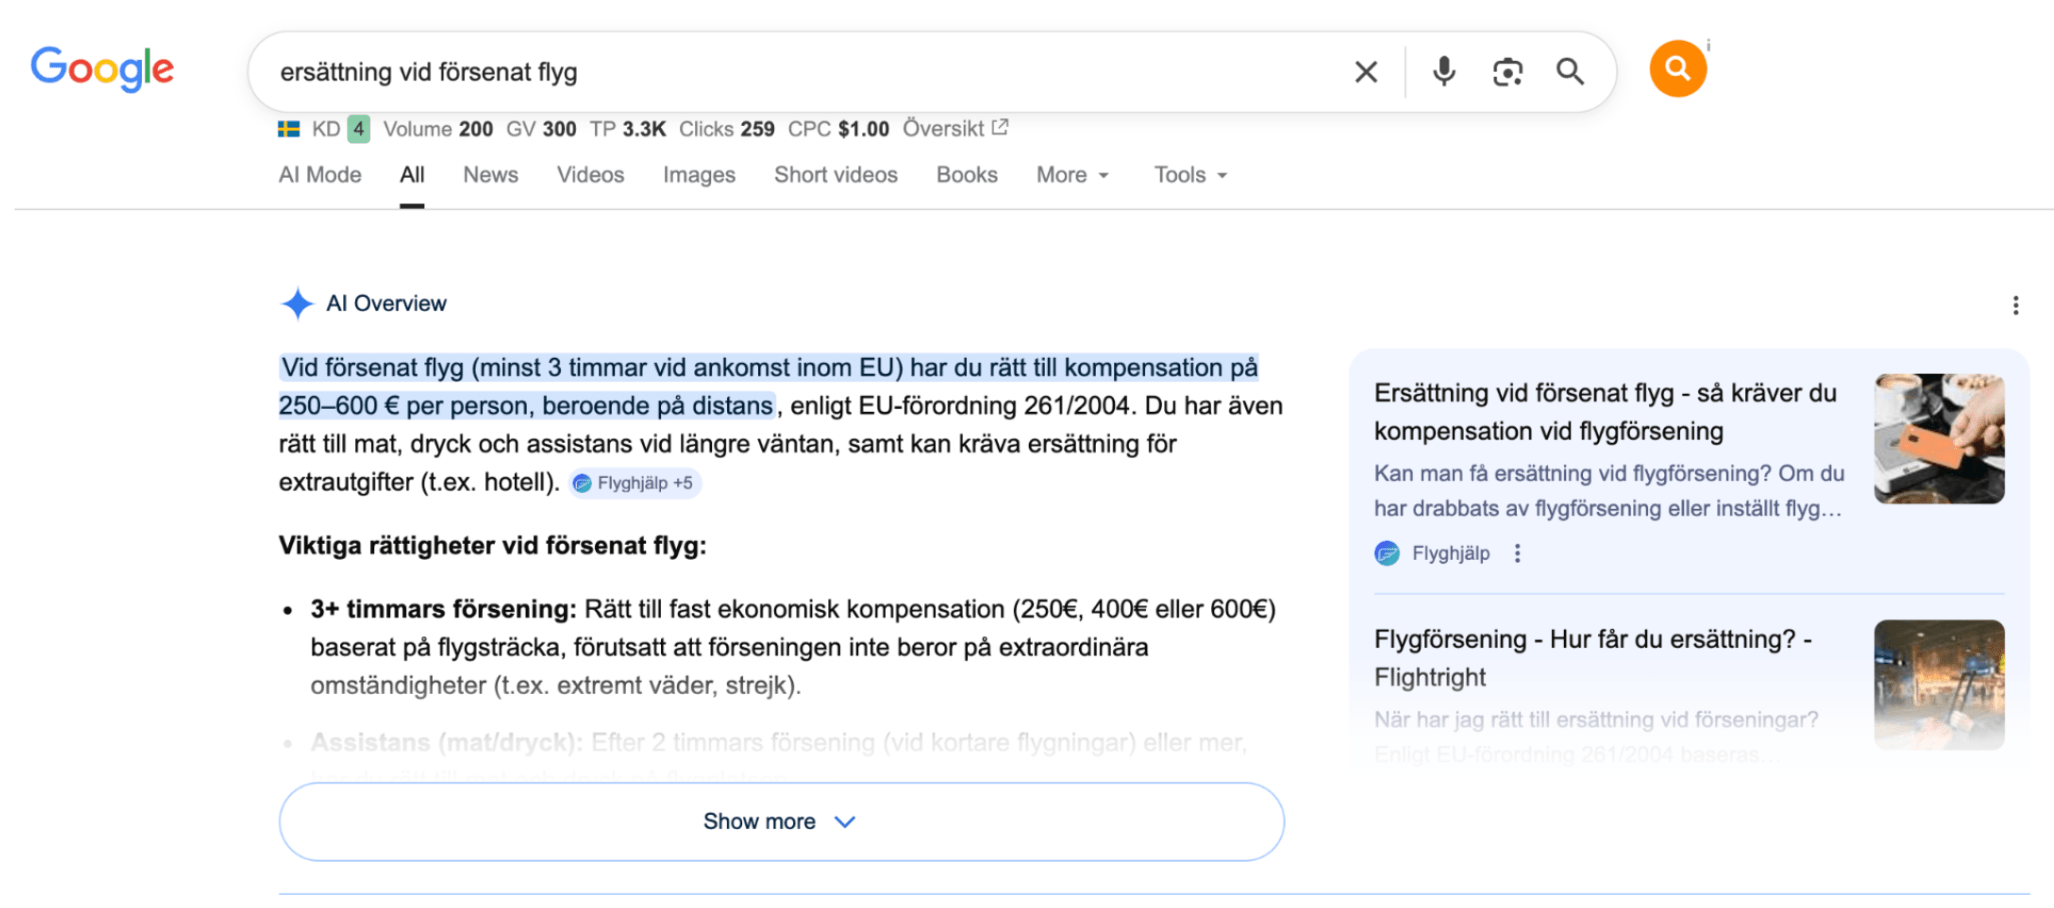Screen dimensions: 2054x908
Task: Expand the More search filters dropdown
Action: [1072, 175]
